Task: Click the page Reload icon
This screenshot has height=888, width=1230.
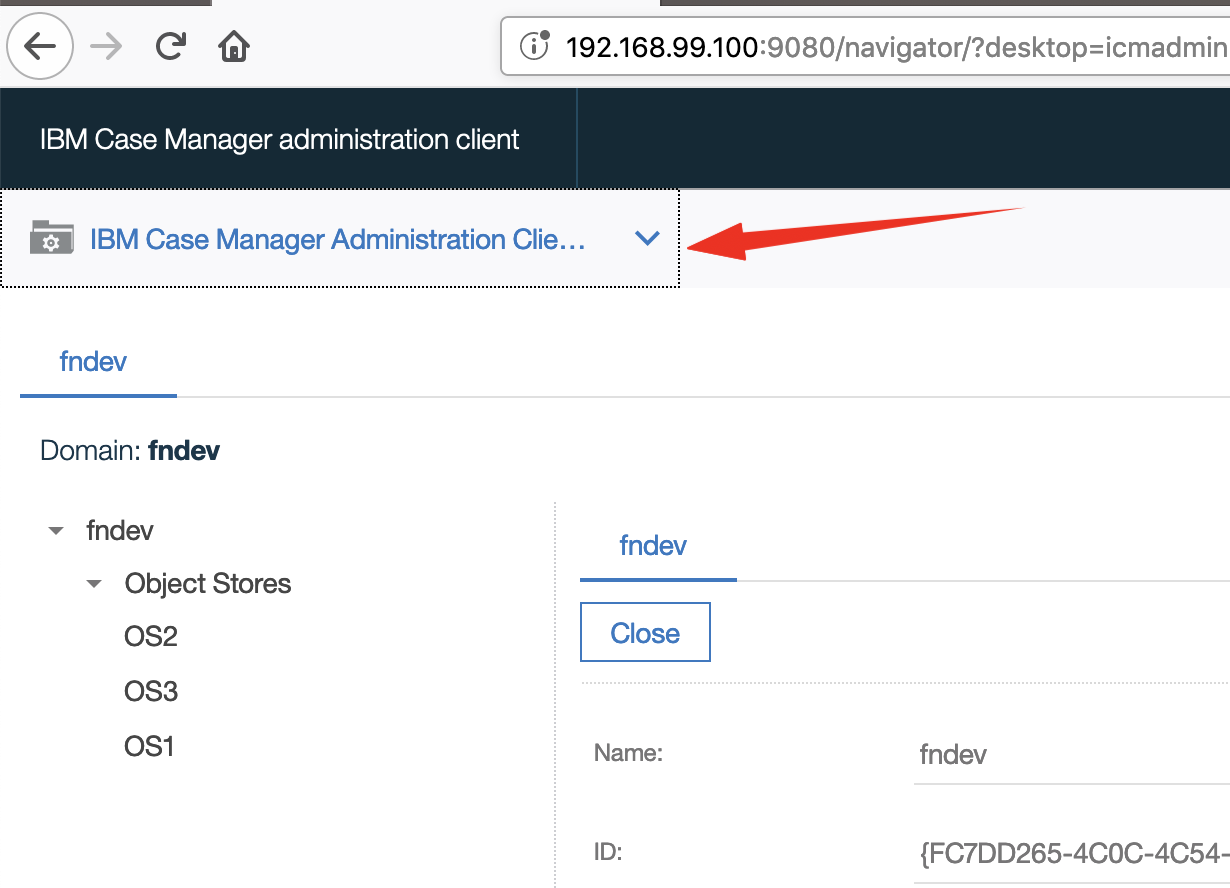Action: [169, 46]
